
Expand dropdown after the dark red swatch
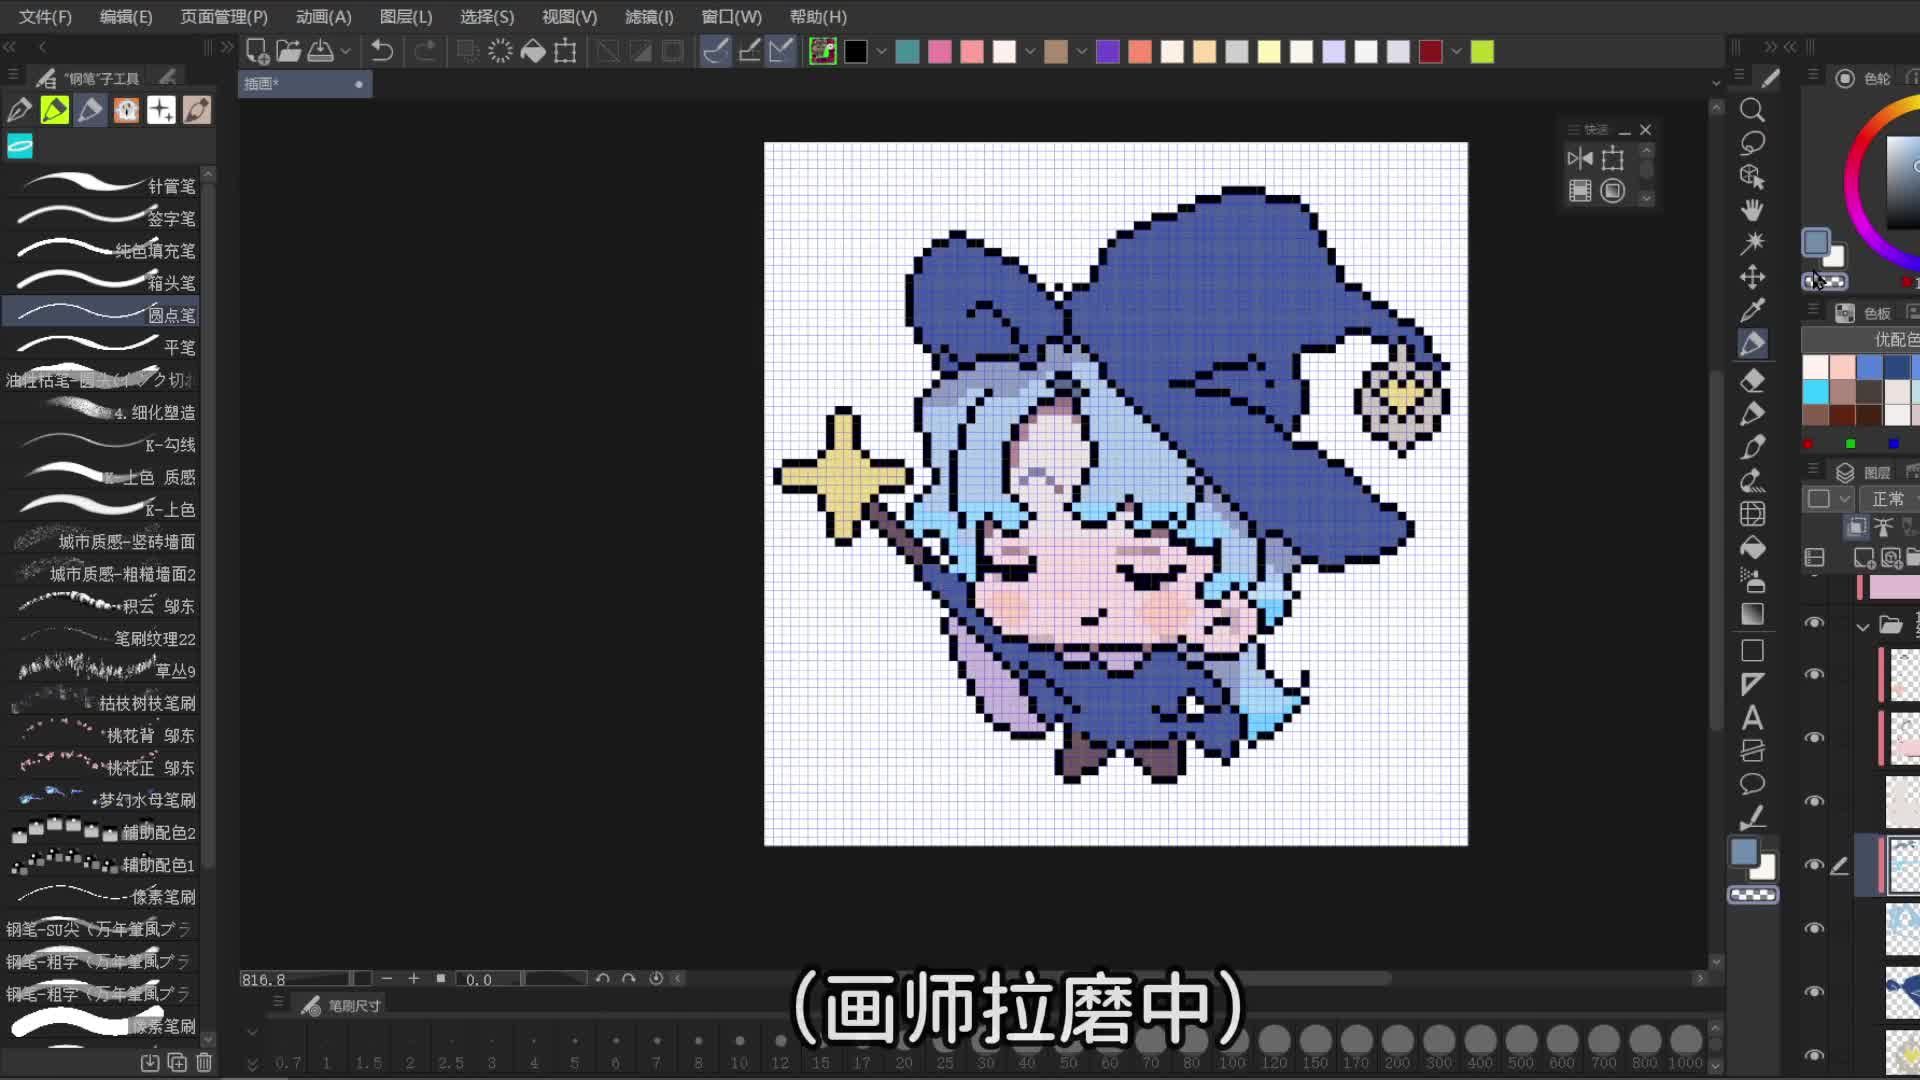coord(1456,51)
